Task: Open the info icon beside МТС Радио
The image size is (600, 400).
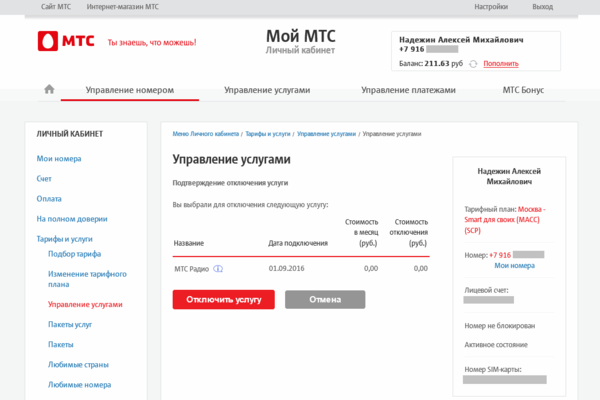Action: 218,269
